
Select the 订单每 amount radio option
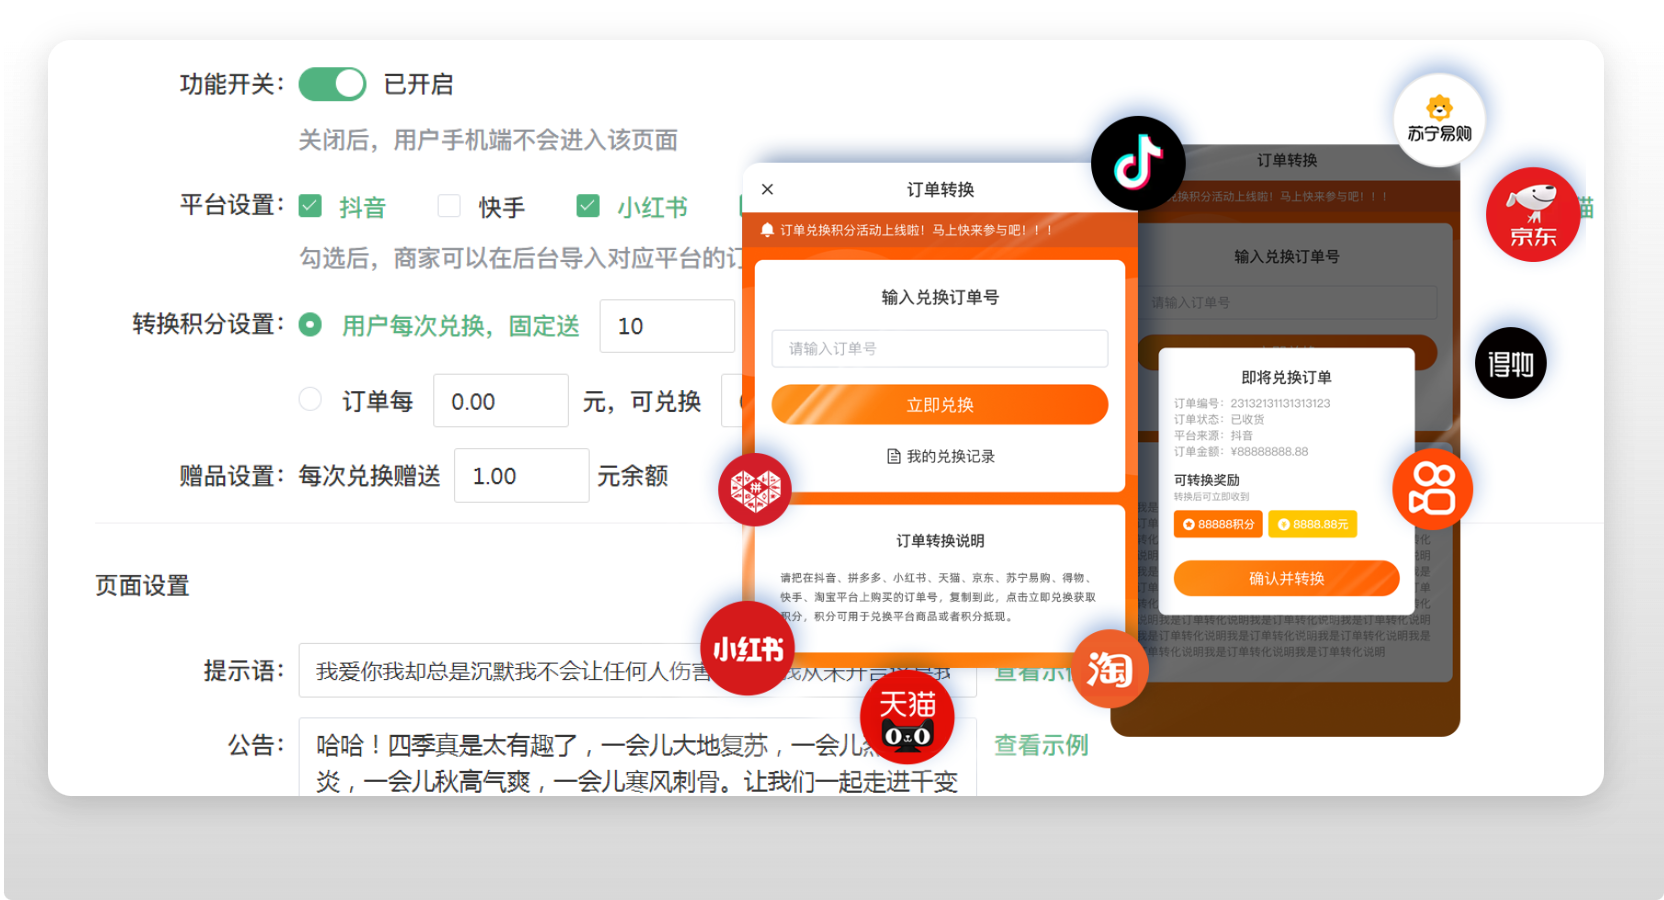click(x=311, y=400)
